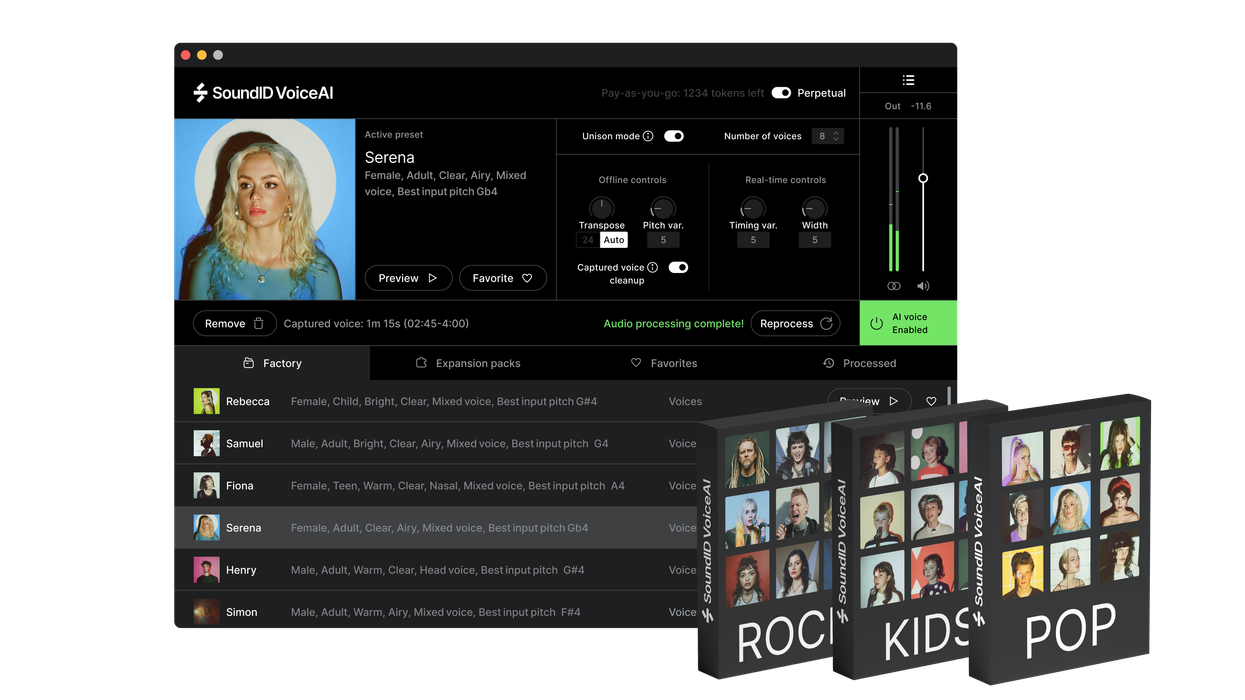The image size is (1245, 700).
Task: Click the SoundID VoiceAI logo
Action: click(261, 92)
